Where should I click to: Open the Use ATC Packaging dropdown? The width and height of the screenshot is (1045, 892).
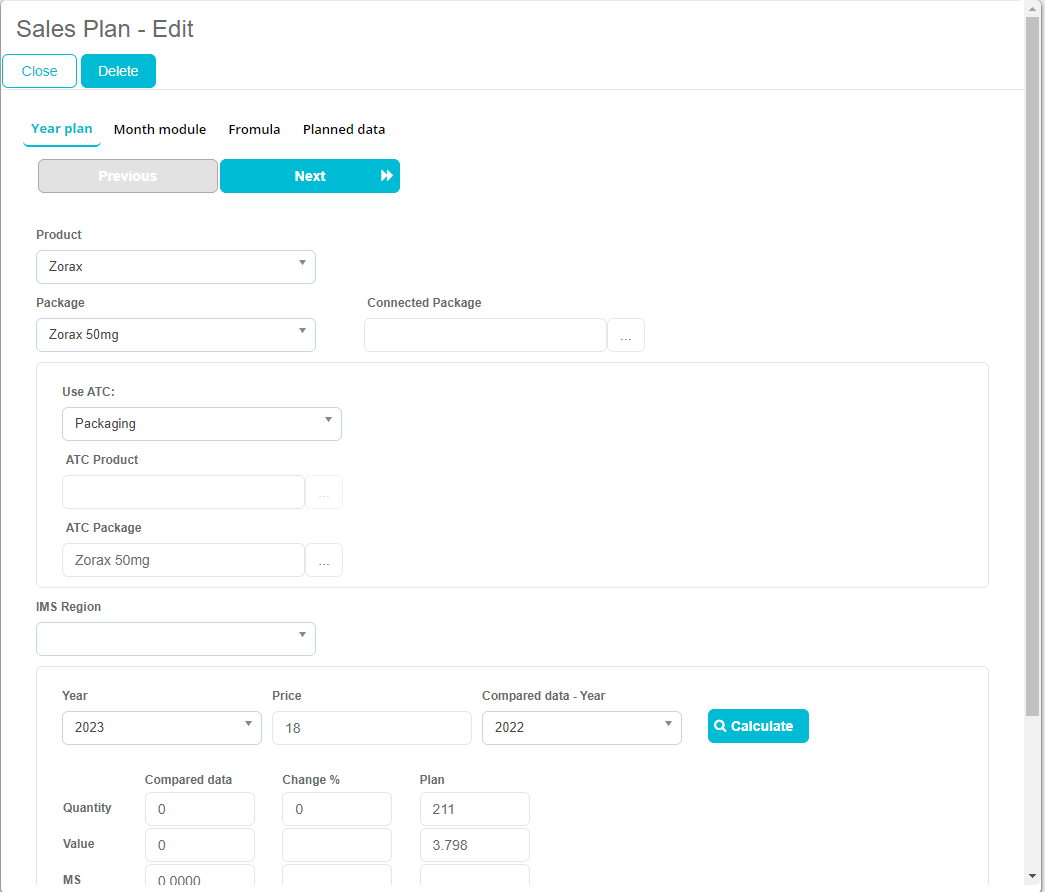point(202,424)
